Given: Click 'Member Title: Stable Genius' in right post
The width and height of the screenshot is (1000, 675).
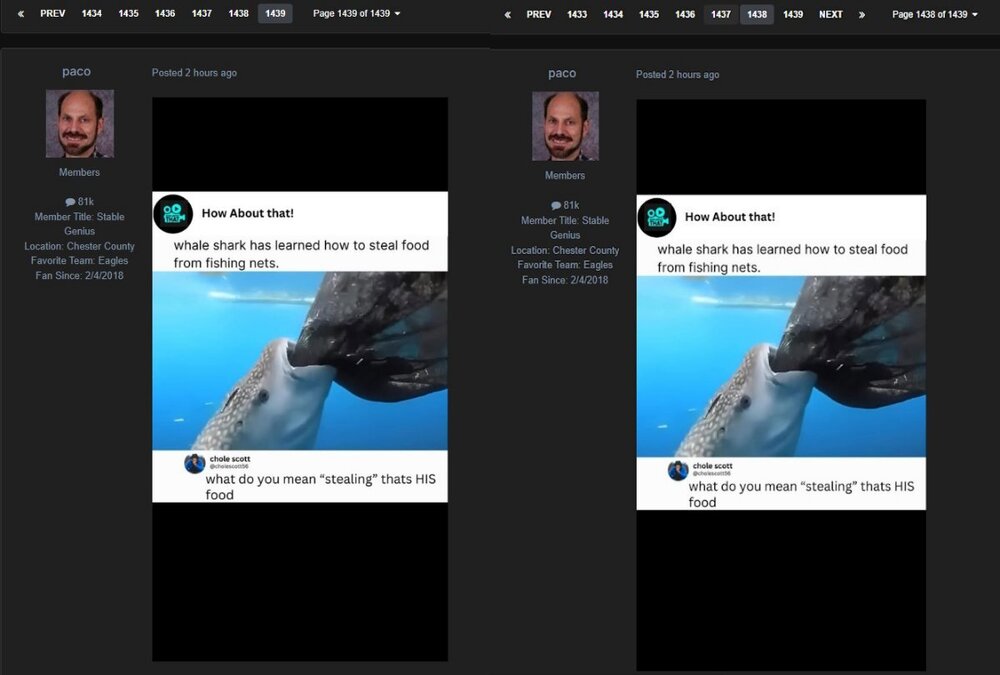Looking at the screenshot, I should click(565, 228).
